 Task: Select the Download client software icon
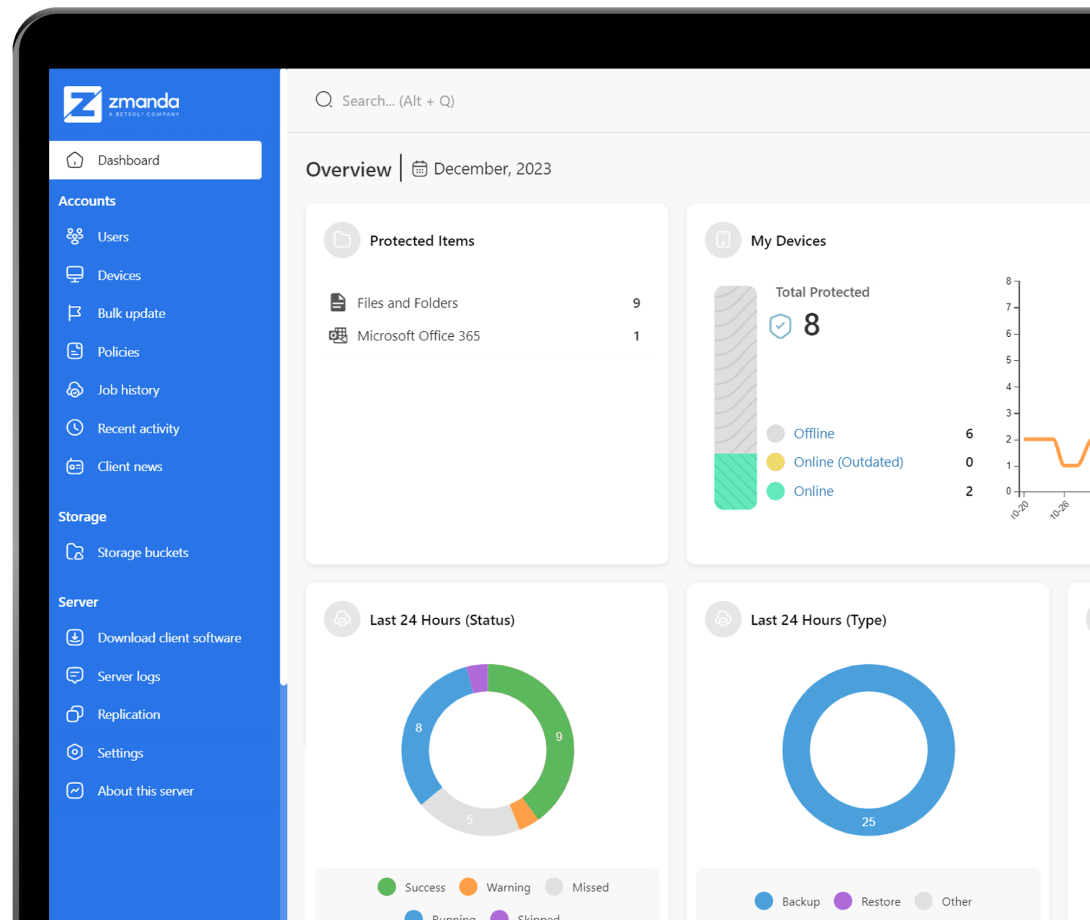coord(74,637)
